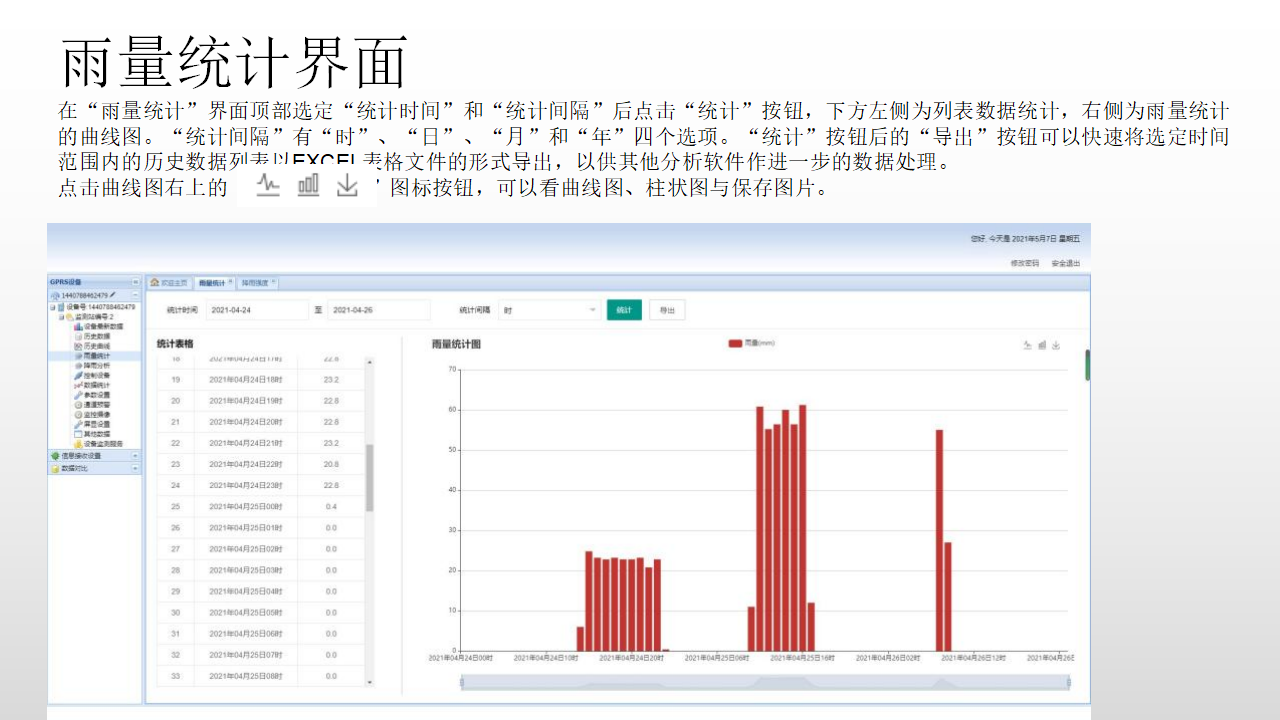1280x720 pixels.
Task: Open 其他数据 in the sidebar tree
Action: click(97, 434)
